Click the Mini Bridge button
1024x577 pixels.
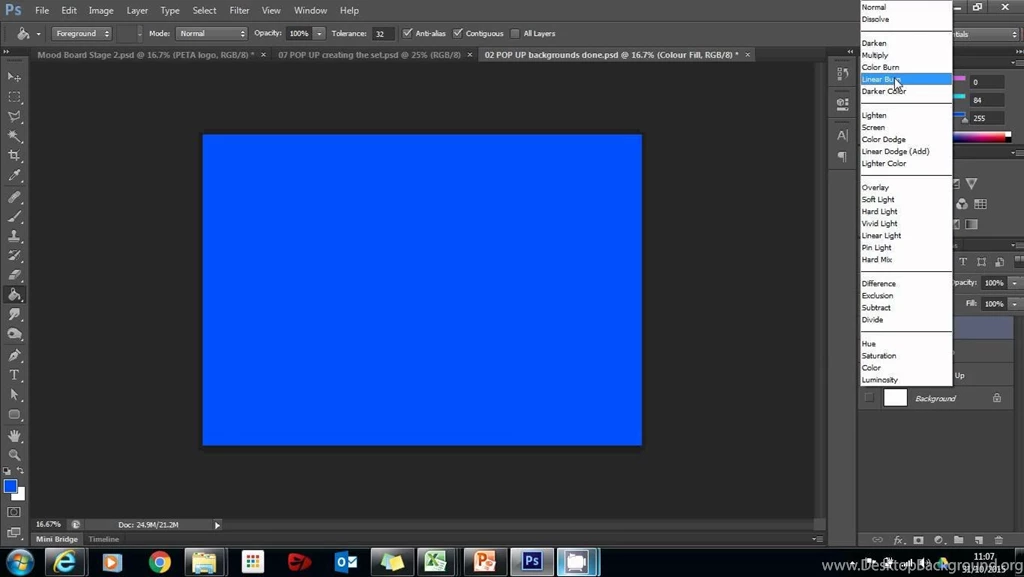tap(56, 538)
